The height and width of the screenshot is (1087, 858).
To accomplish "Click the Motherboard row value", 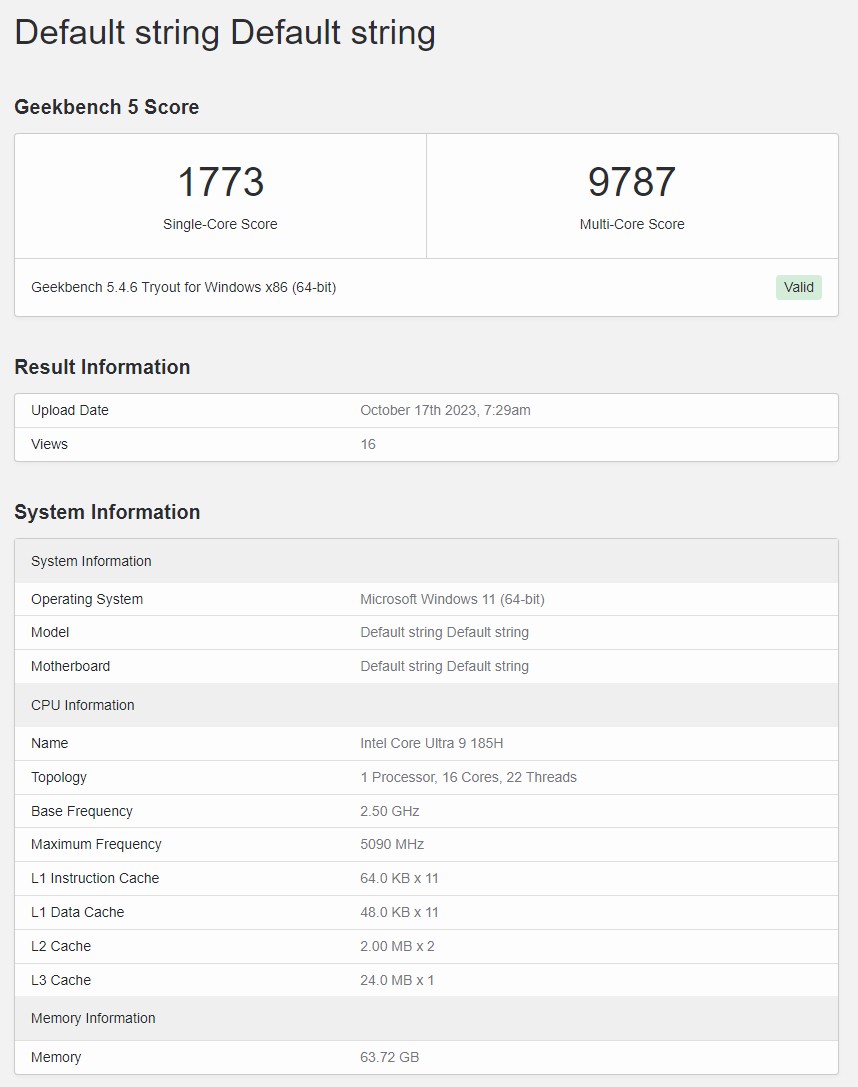I will [x=444, y=666].
